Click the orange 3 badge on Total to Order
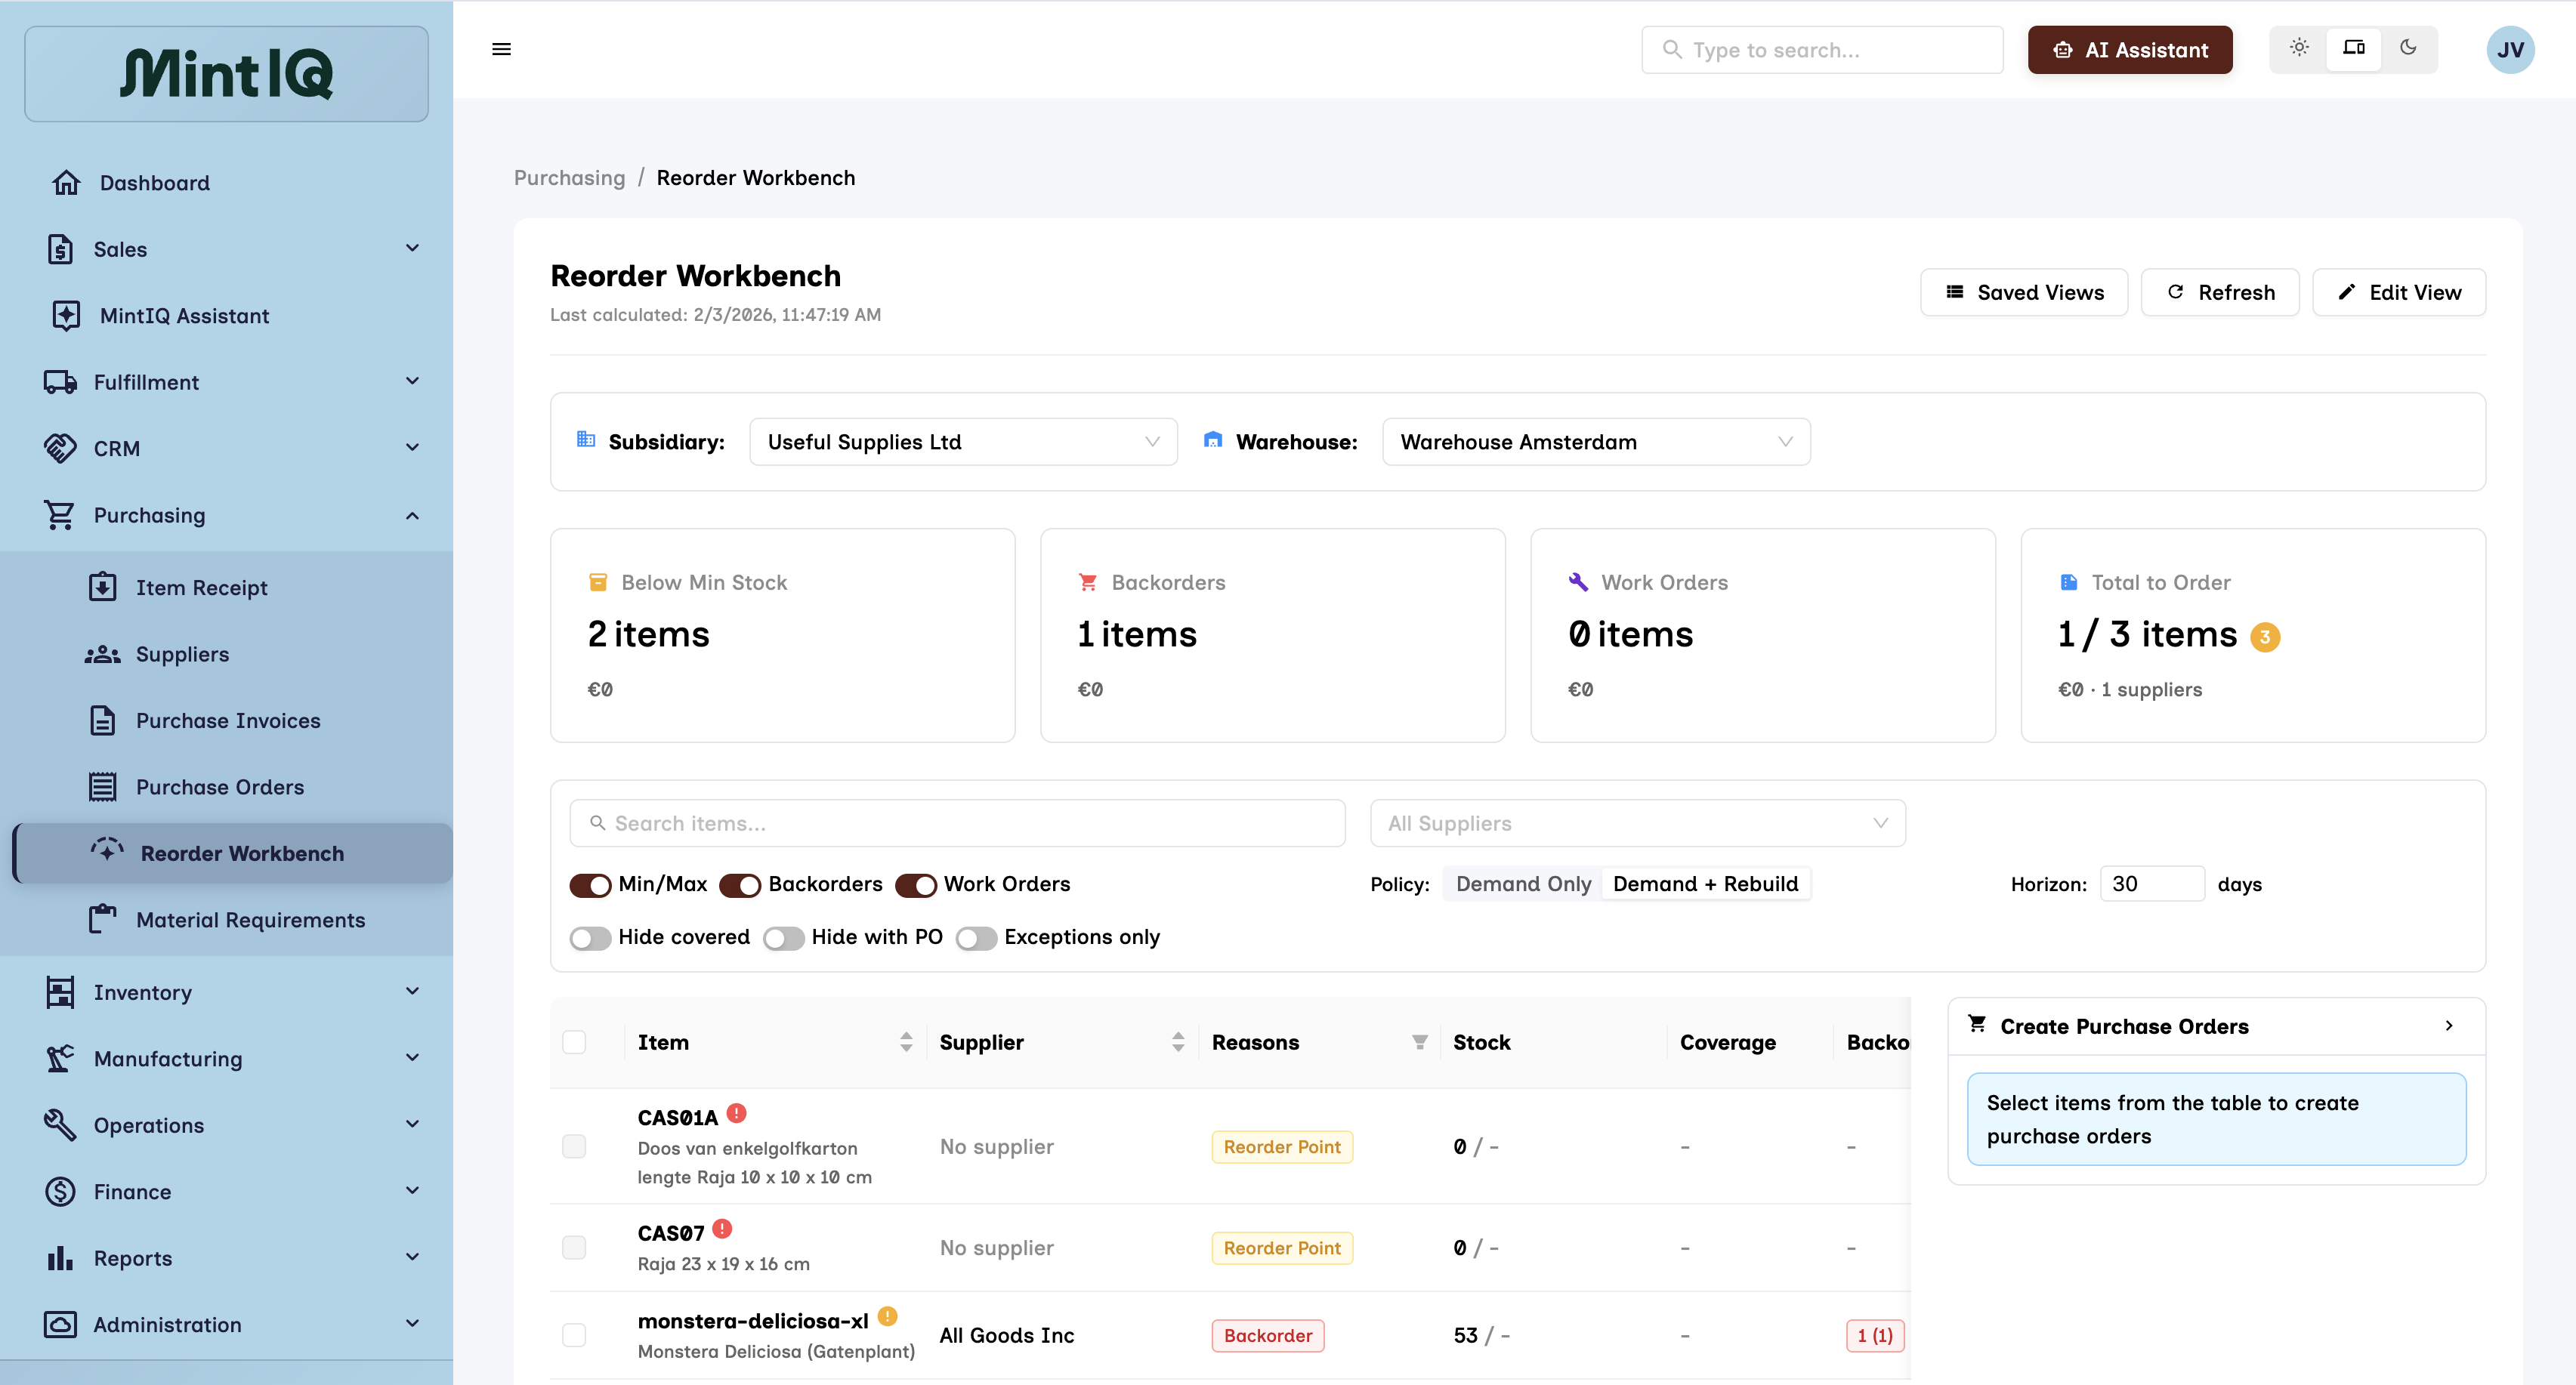 click(x=2265, y=637)
